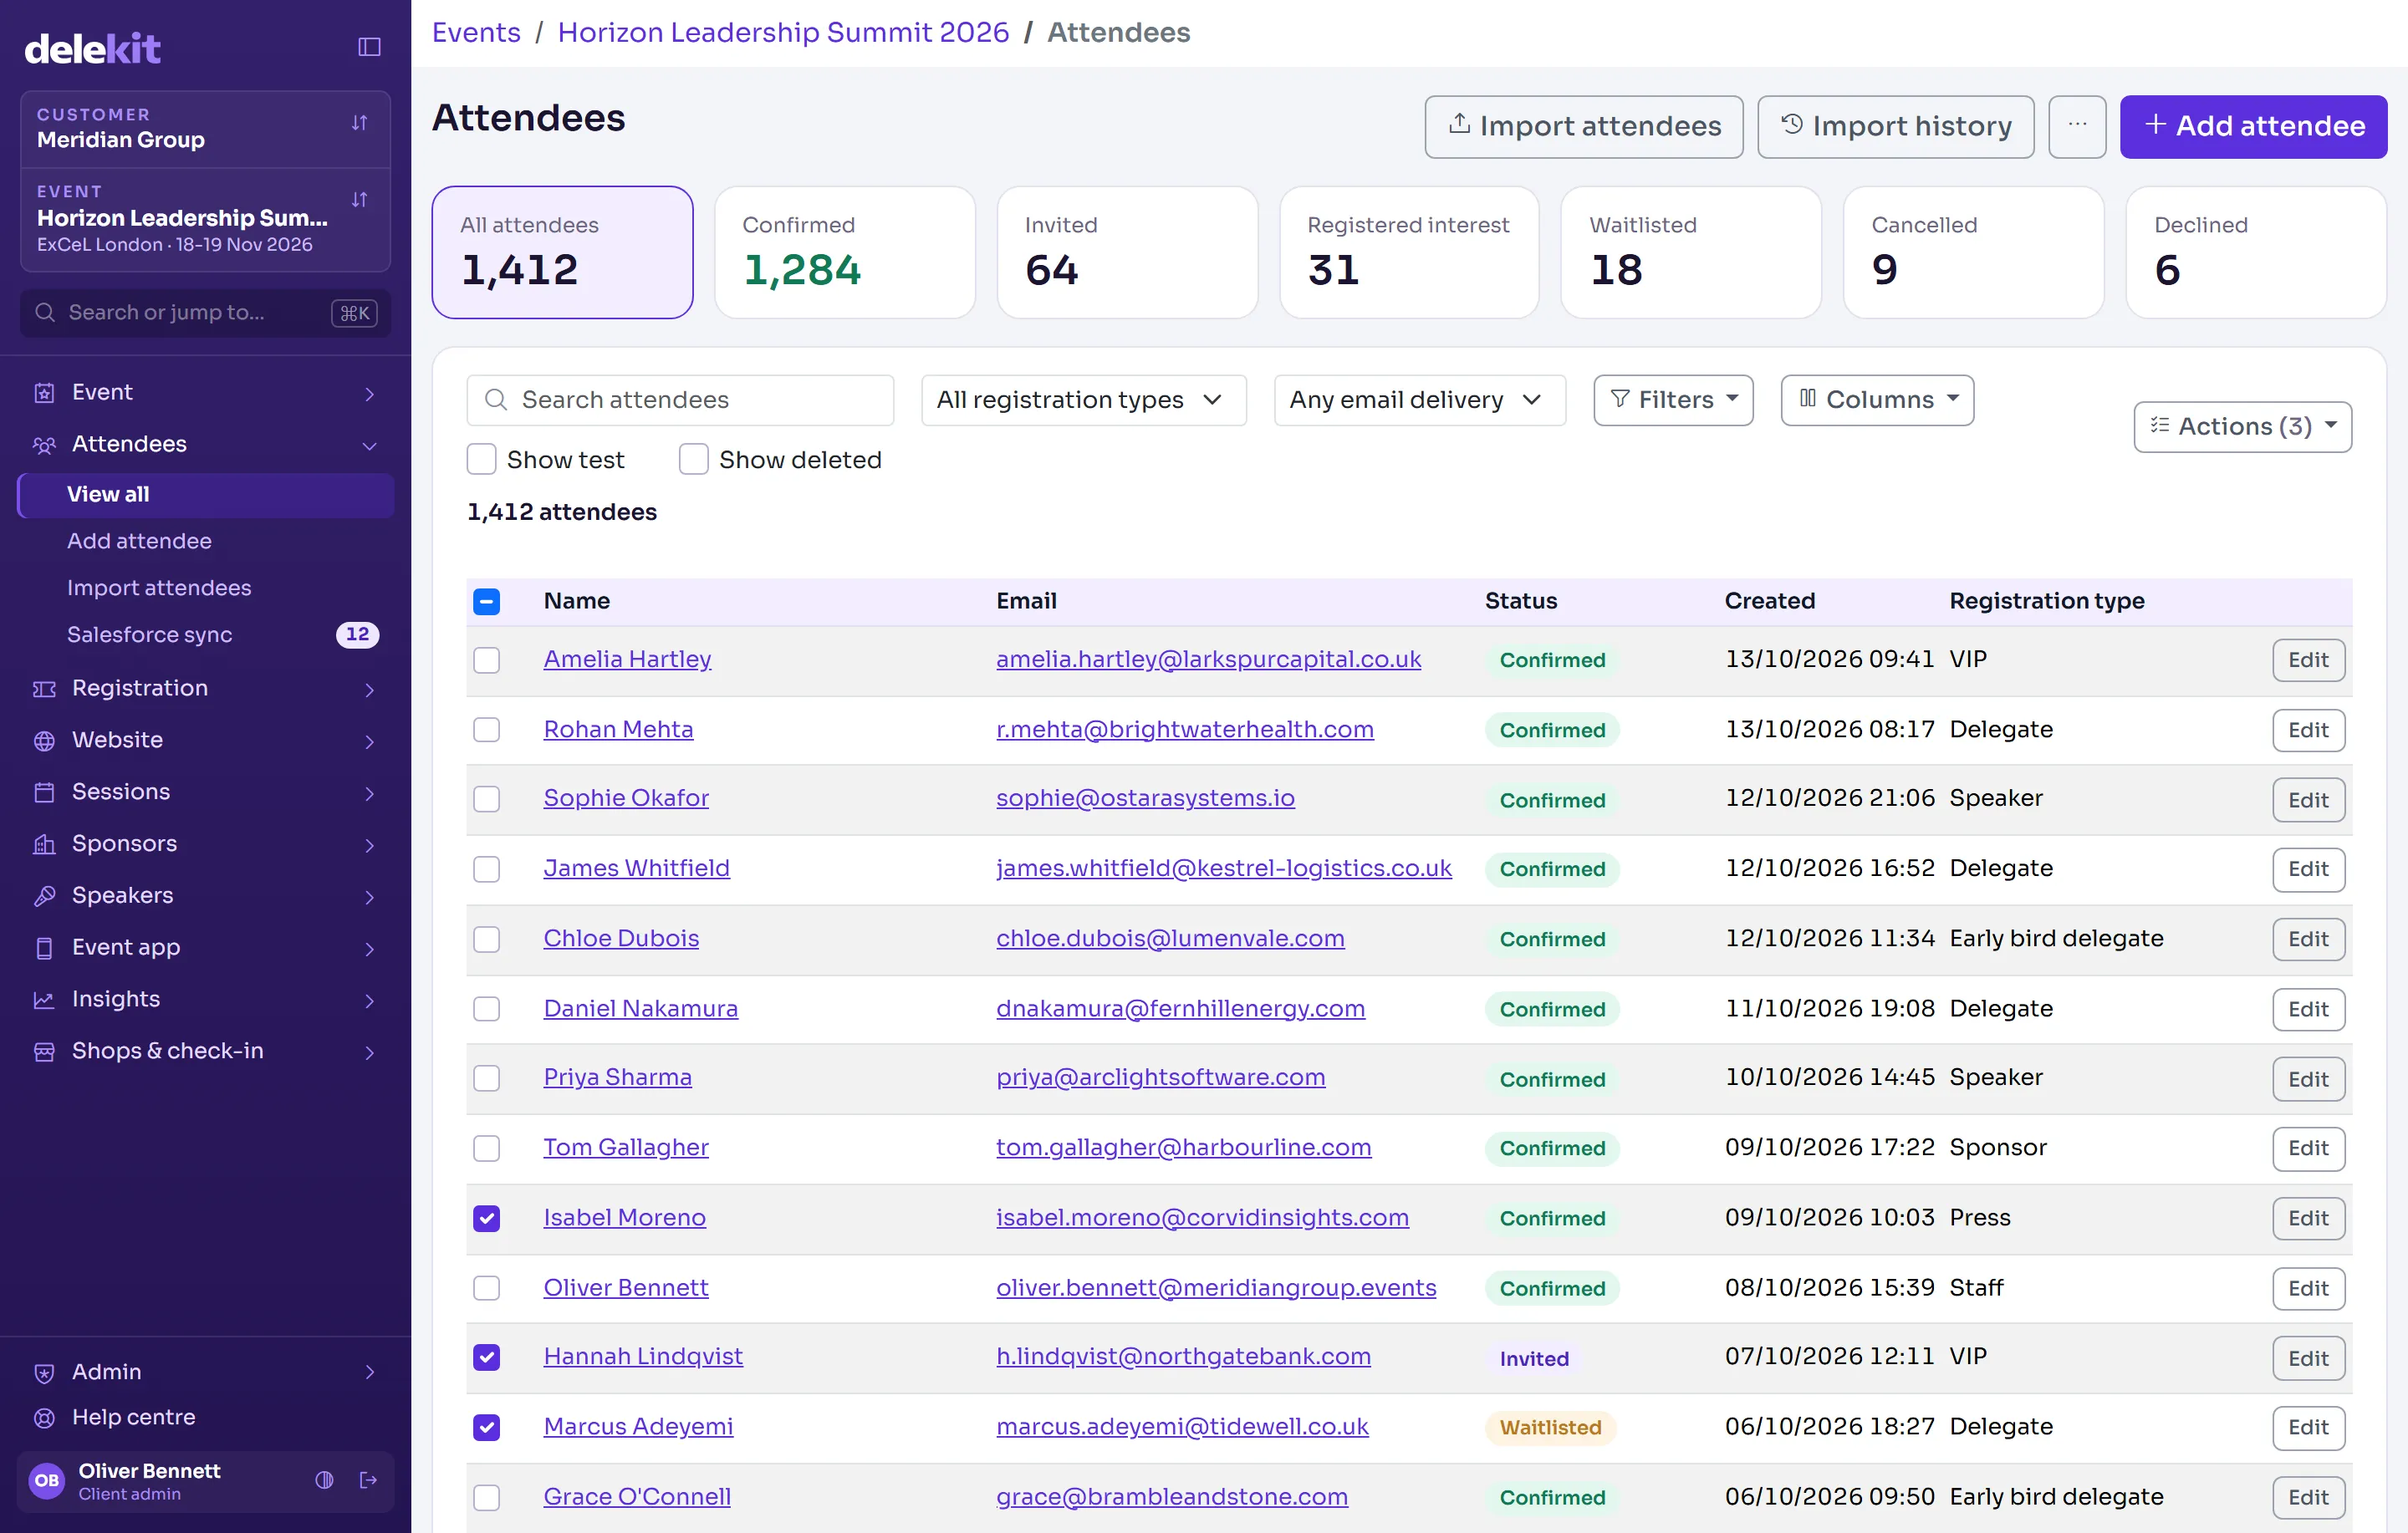Open All registration types dropdown
This screenshot has height=1533, width=2408.
point(1083,400)
